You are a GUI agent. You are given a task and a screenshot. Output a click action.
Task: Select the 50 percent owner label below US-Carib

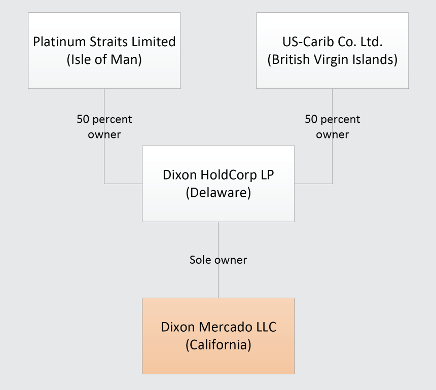(x=332, y=127)
